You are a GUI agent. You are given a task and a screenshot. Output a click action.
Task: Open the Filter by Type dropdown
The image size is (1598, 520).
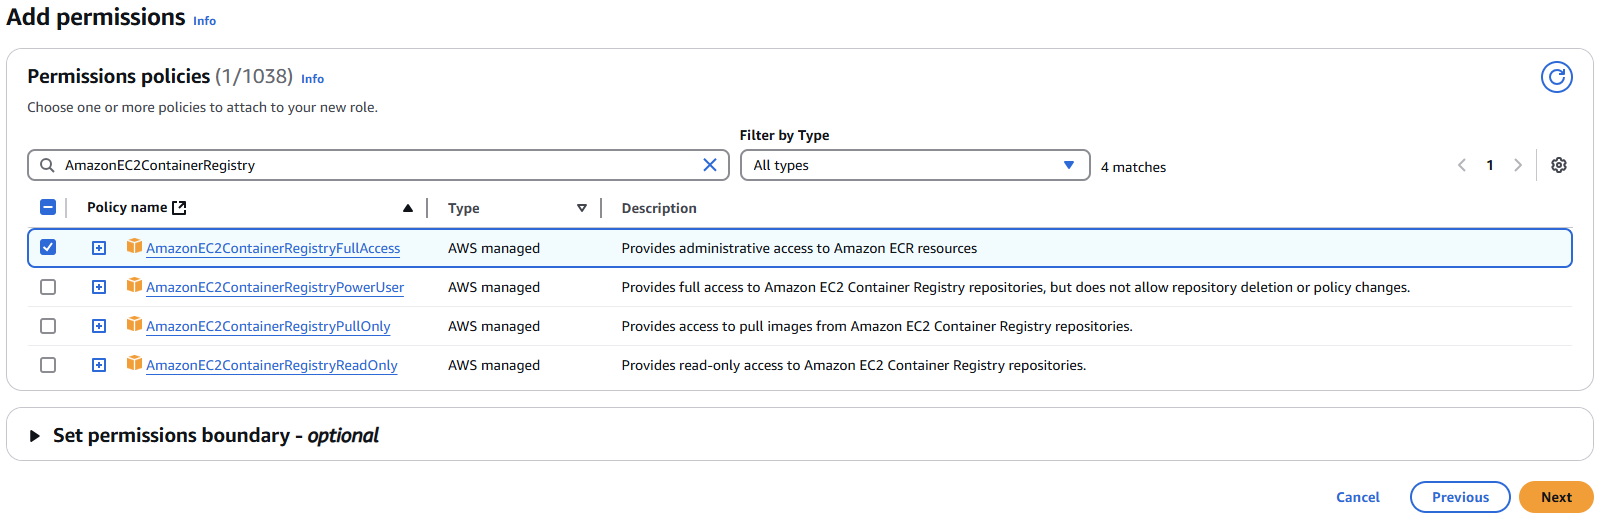tap(914, 165)
